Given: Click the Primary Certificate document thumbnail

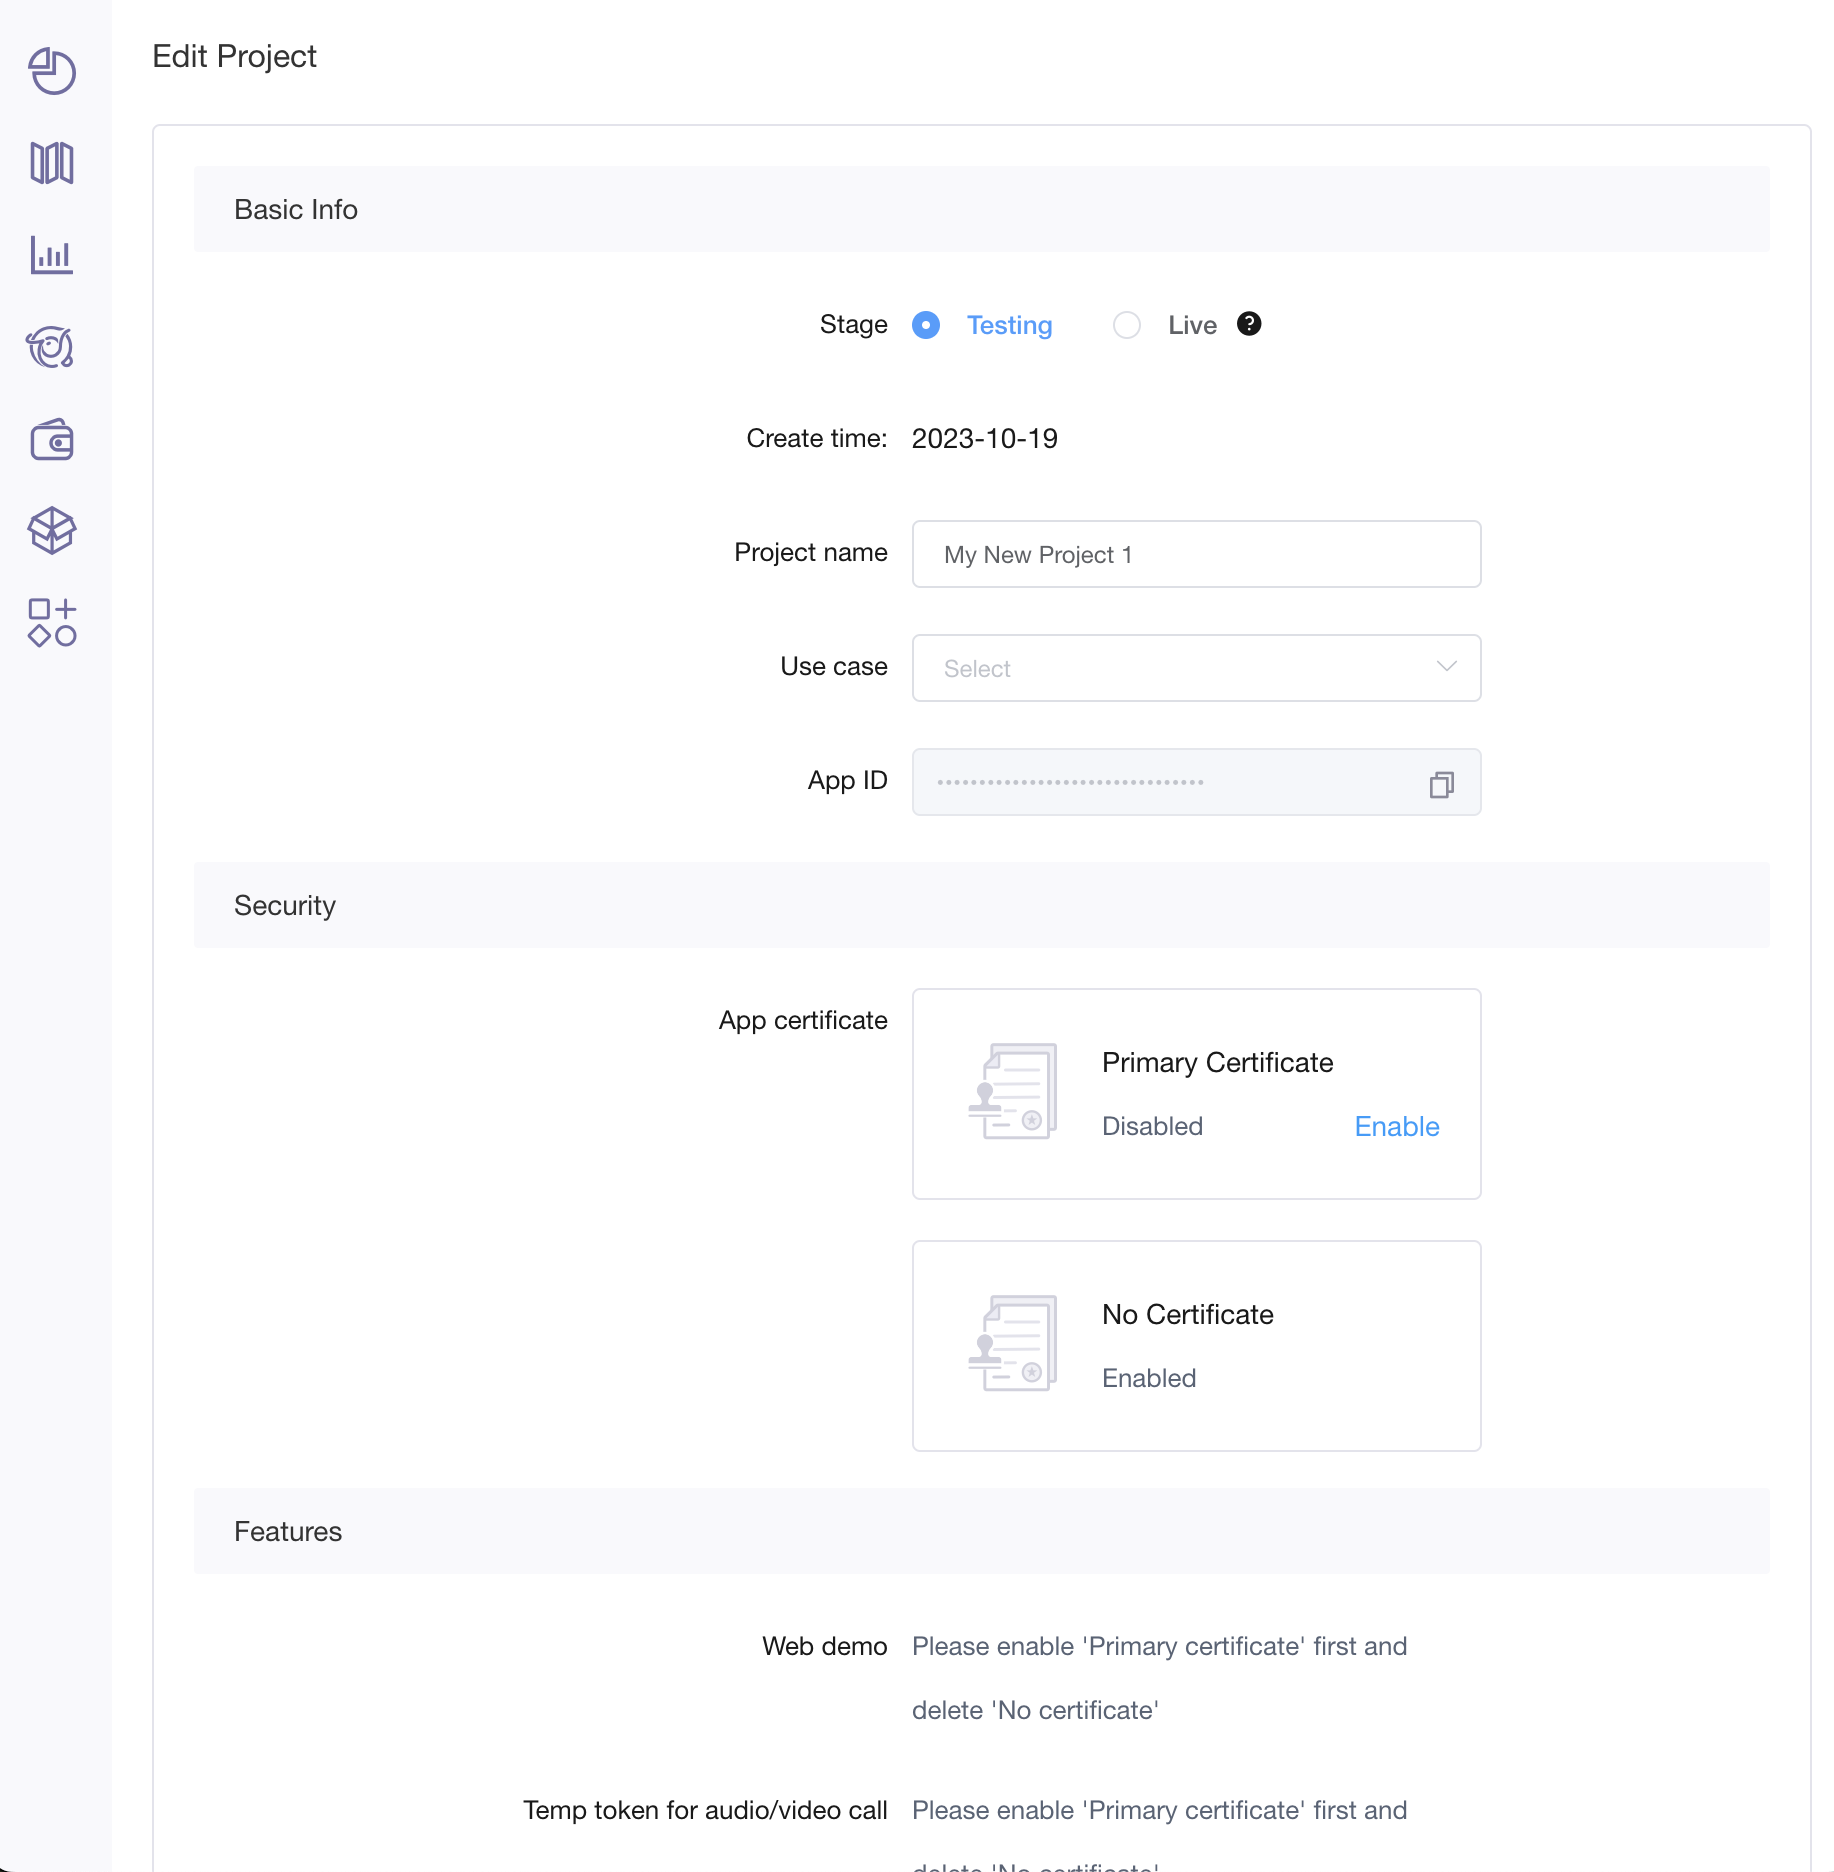Looking at the screenshot, I should click(1014, 1092).
